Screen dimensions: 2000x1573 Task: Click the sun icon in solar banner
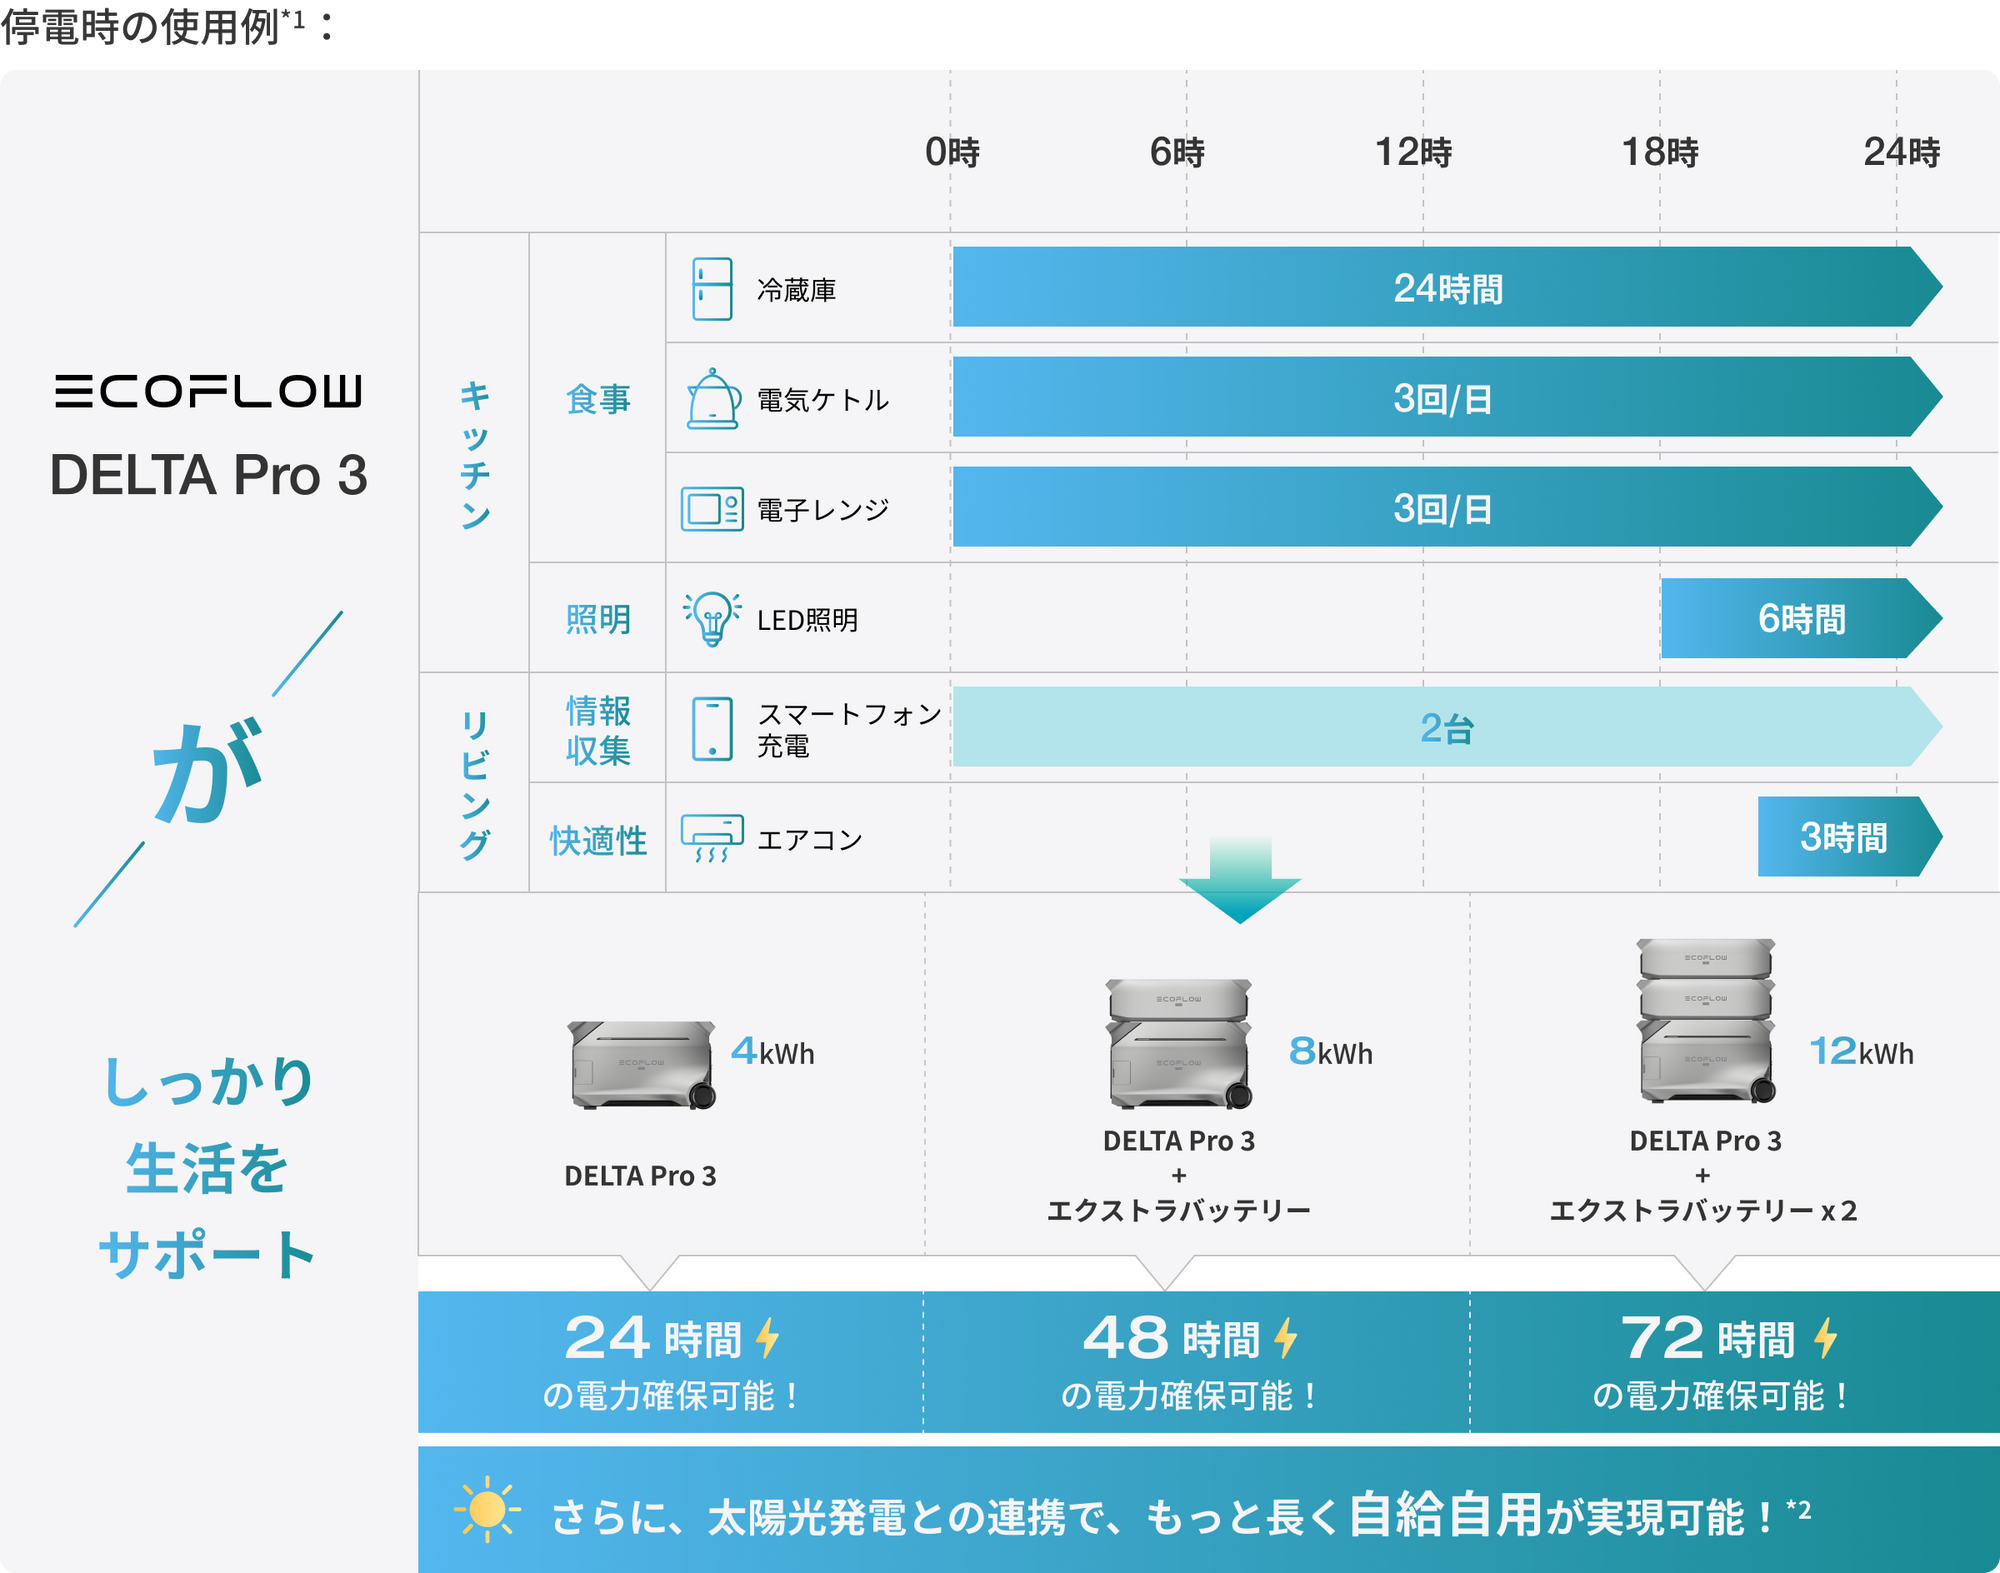[x=487, y=1509]
